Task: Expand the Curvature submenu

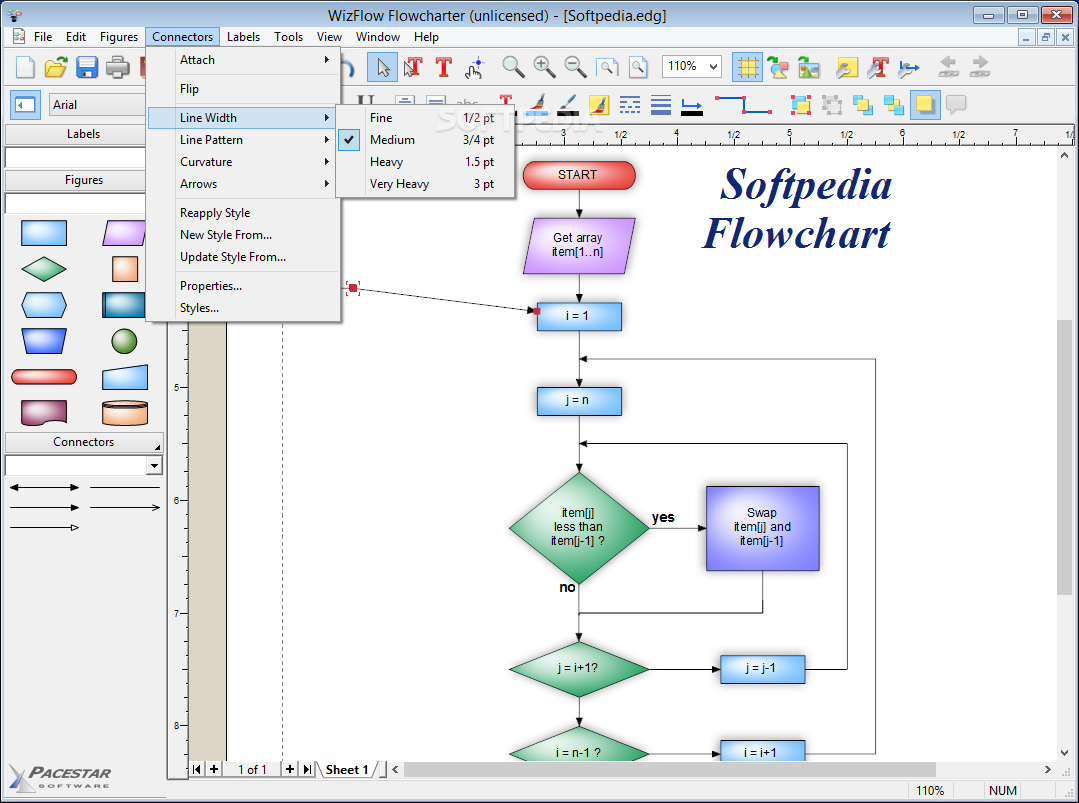Action: pyautogui.click(x=244, y=162)
